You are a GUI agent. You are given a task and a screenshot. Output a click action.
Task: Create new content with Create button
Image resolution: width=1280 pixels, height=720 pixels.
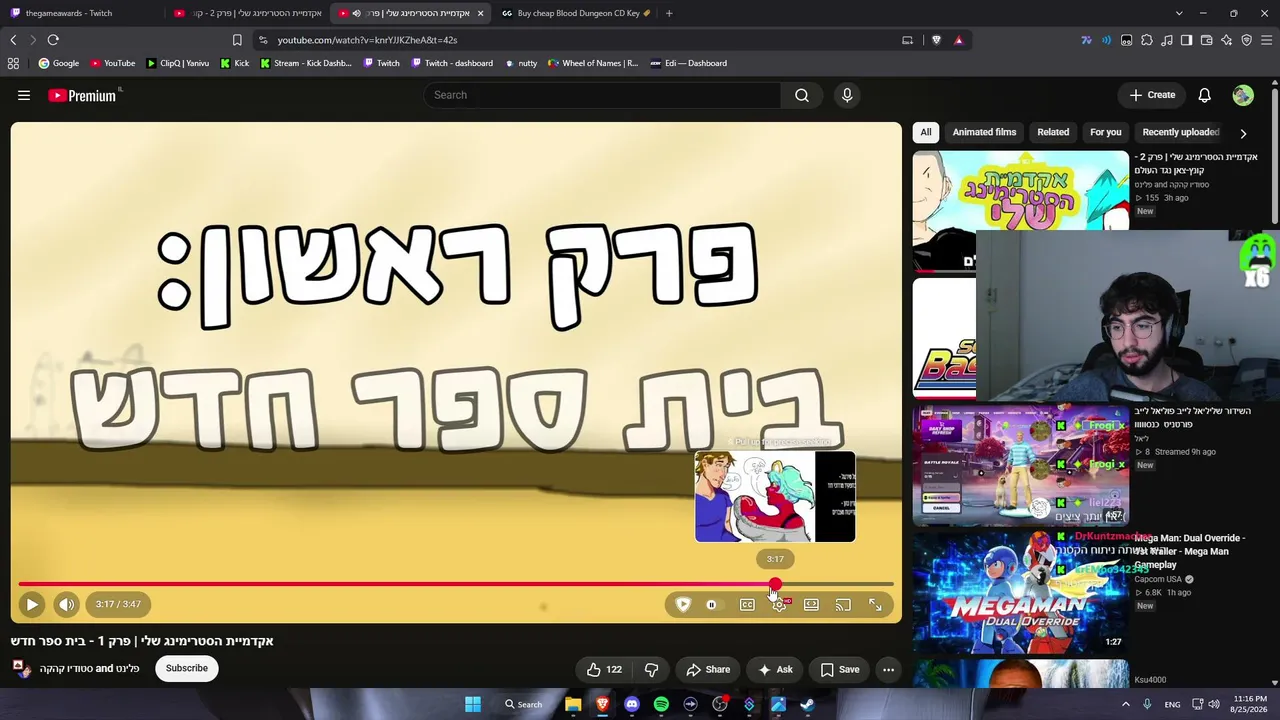(x=1152, y=95)
